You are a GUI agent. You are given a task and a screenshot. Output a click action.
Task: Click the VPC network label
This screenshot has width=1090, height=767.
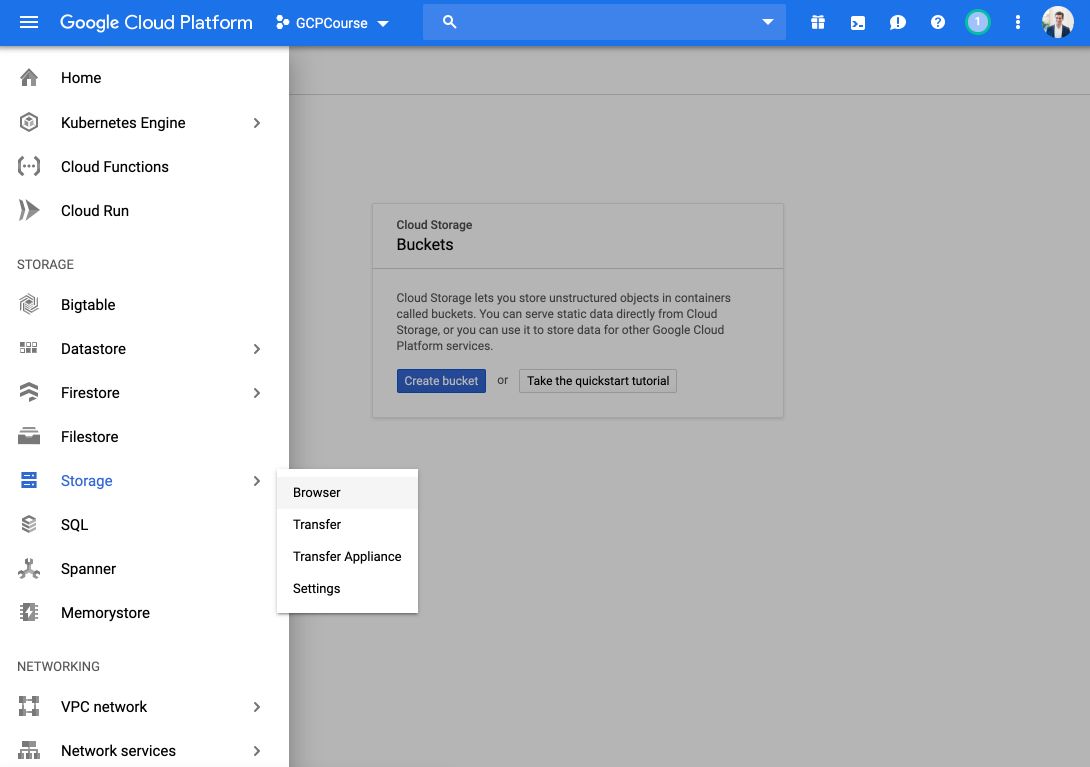(x=104, y=707)
